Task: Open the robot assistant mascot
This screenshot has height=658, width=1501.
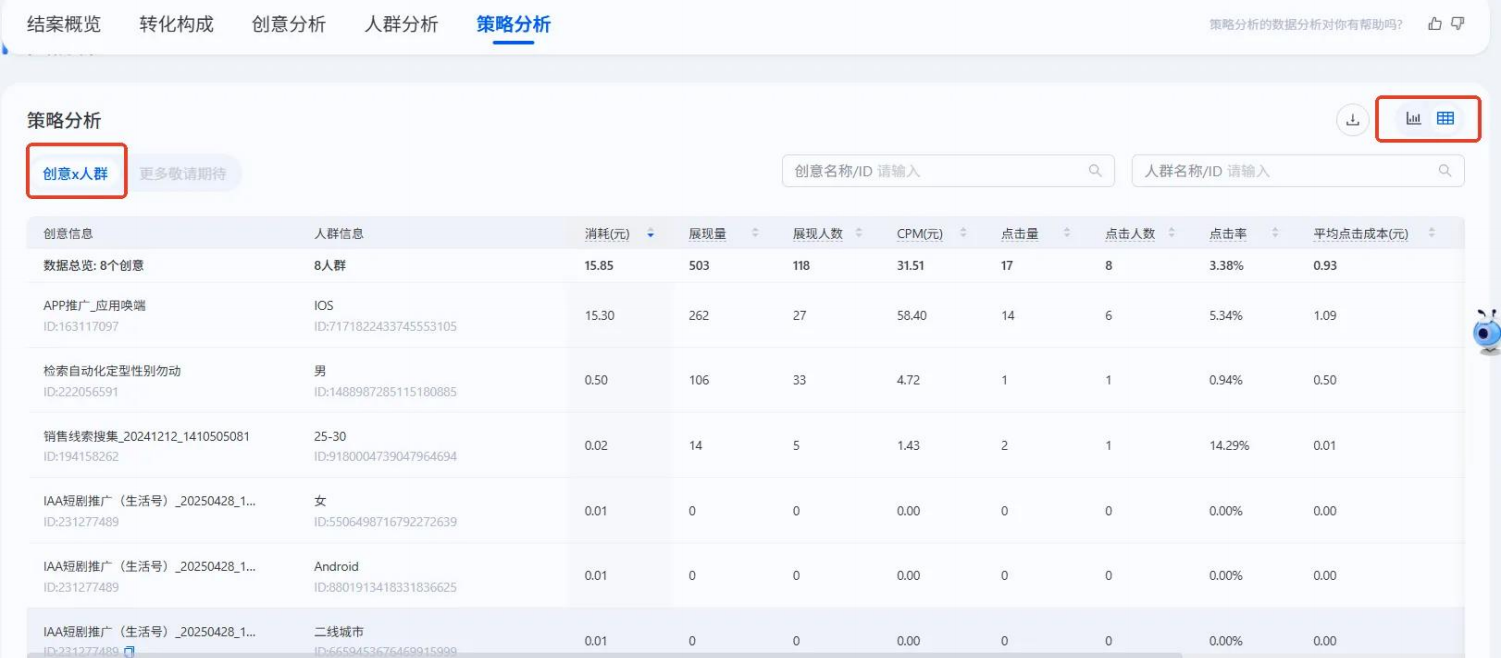Action: [1487, 332]
